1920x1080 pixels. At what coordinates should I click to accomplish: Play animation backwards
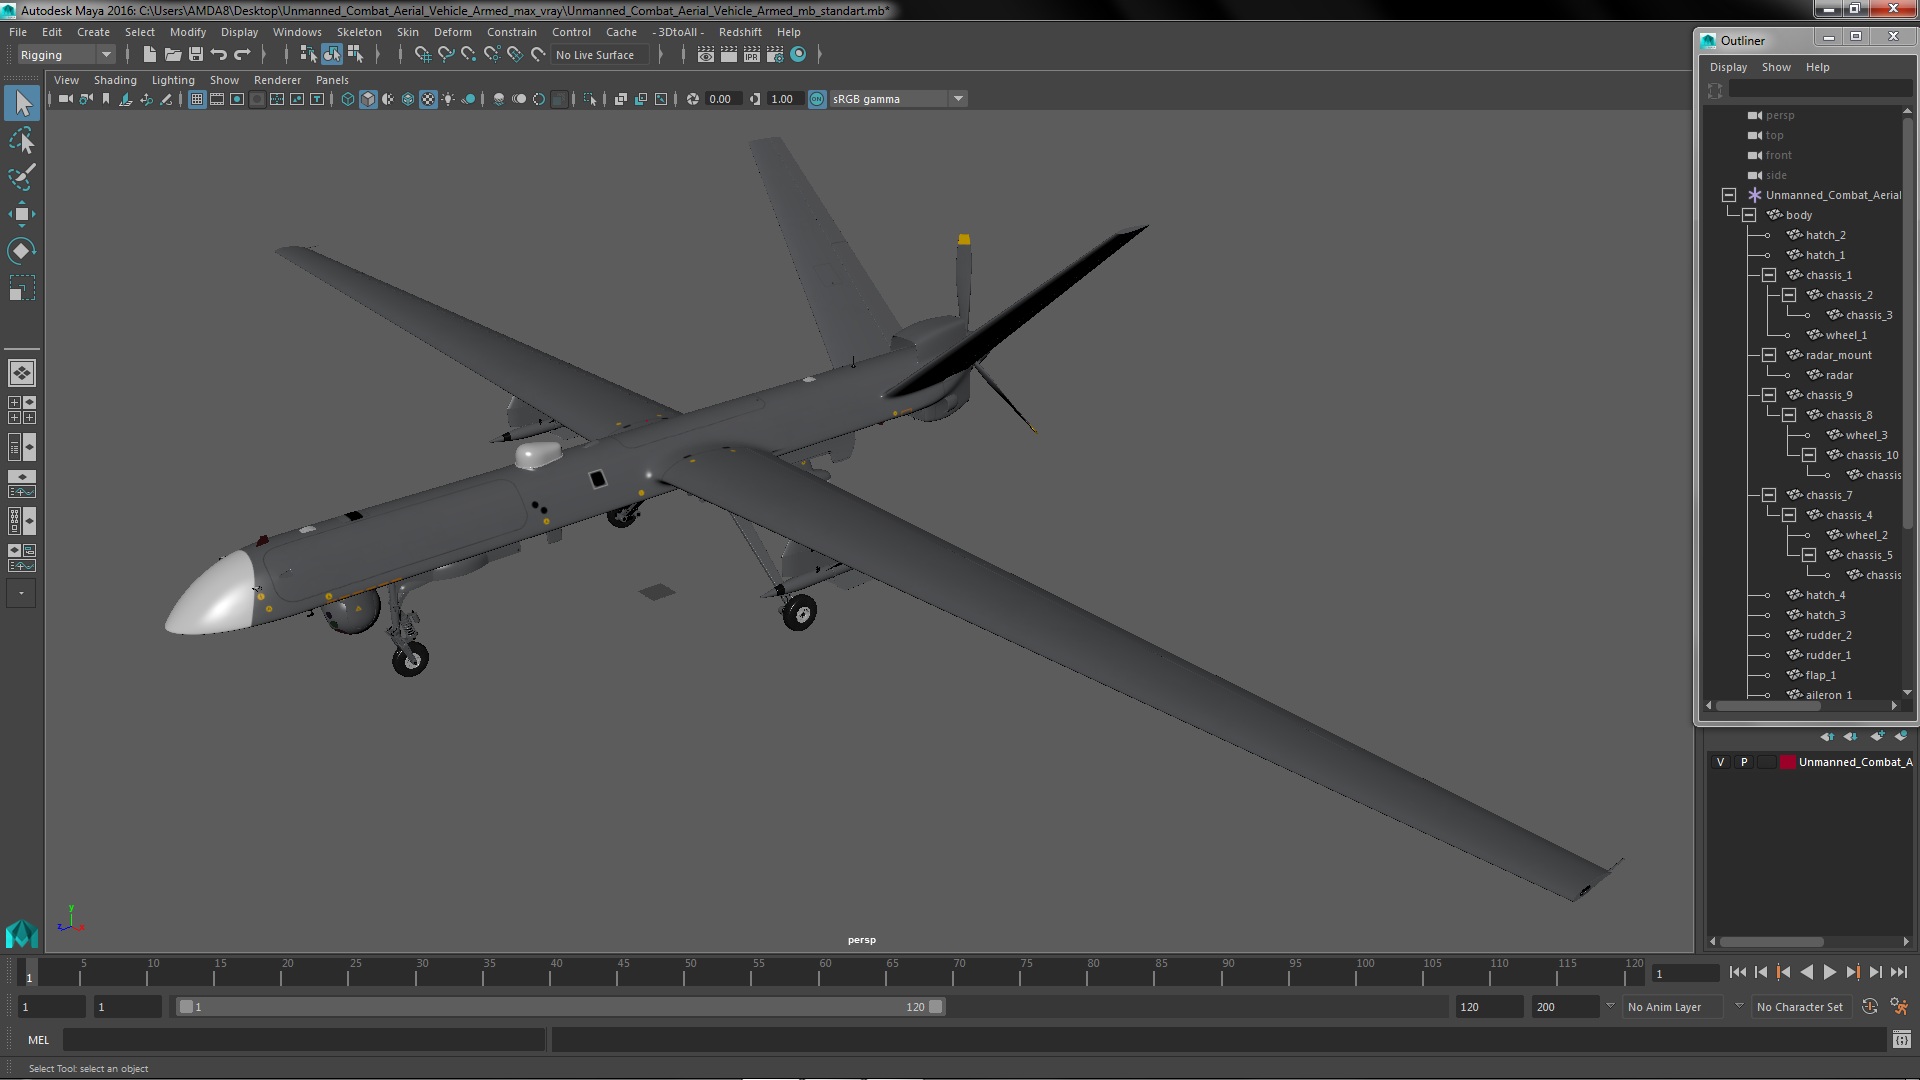(x=1806, y=972)
